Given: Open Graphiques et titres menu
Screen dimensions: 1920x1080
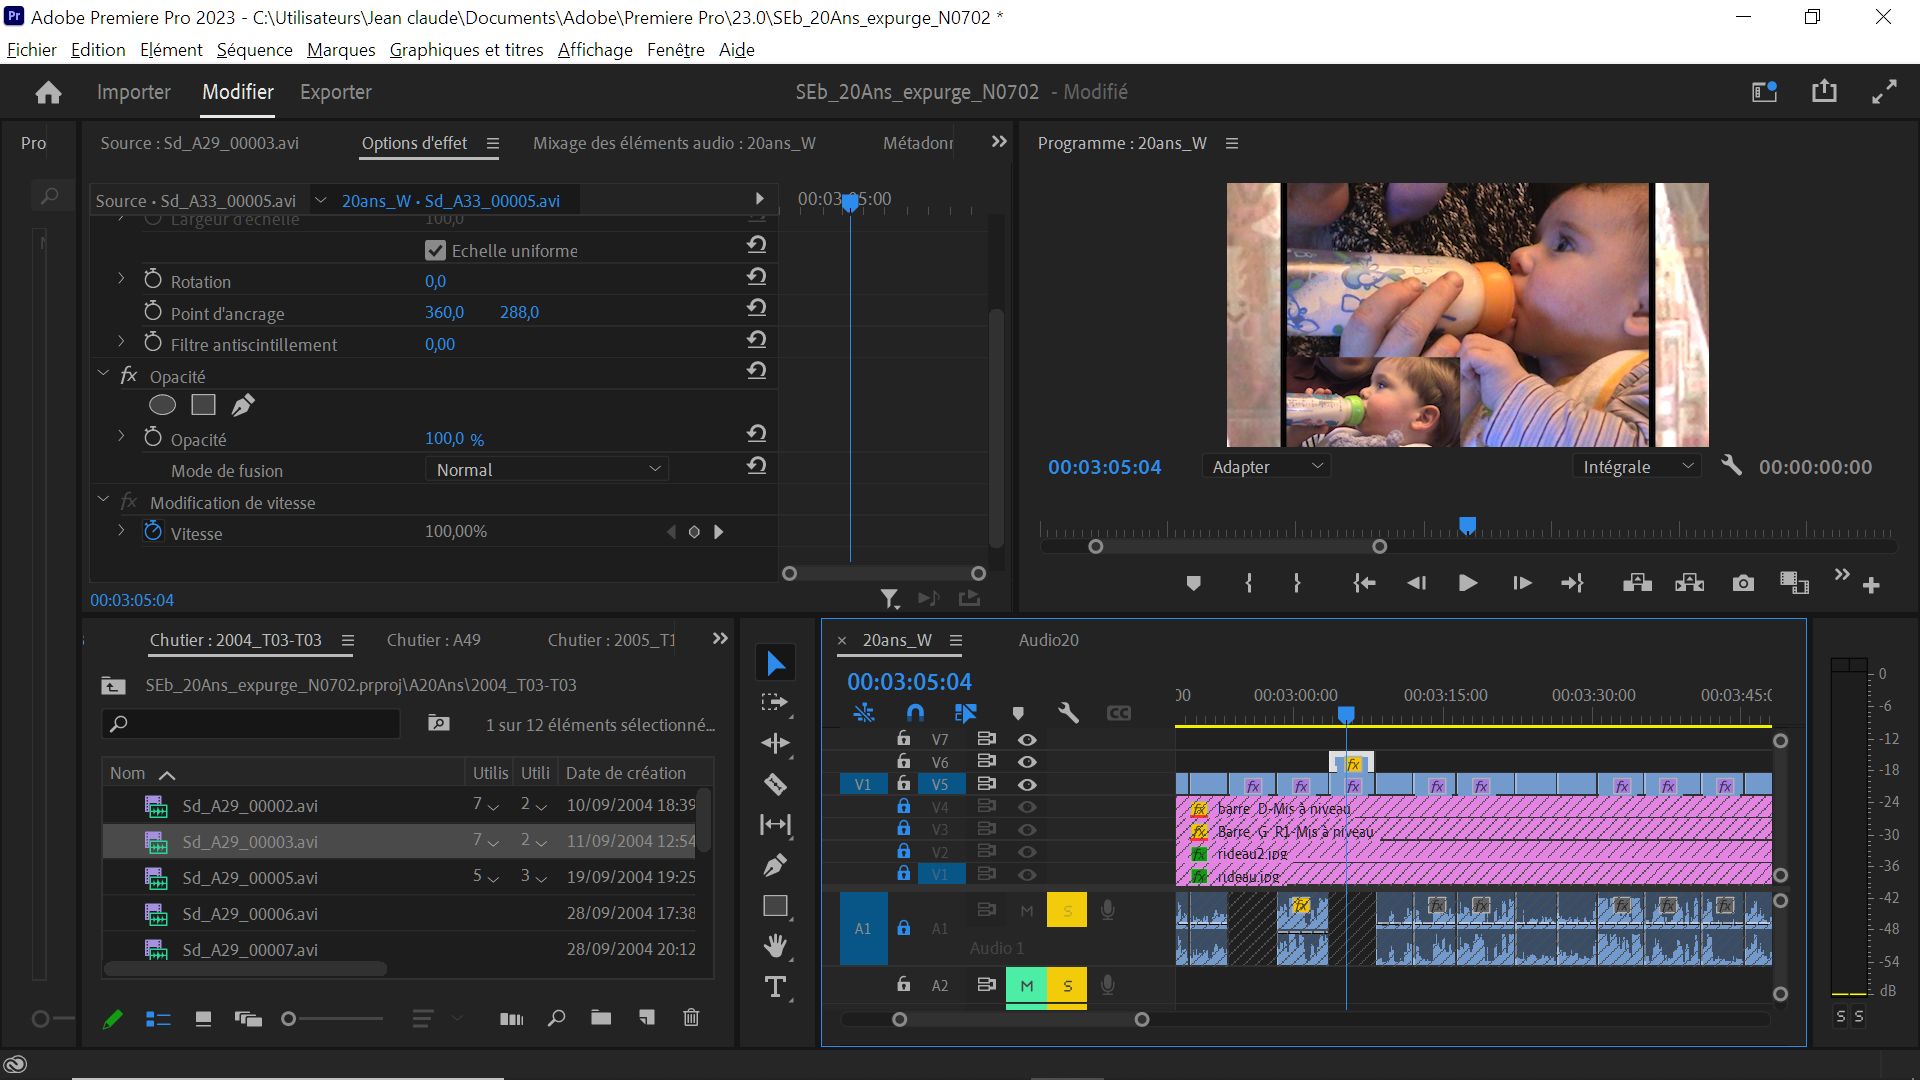Looking at the screenshot, I should click(x=466, y=50).
